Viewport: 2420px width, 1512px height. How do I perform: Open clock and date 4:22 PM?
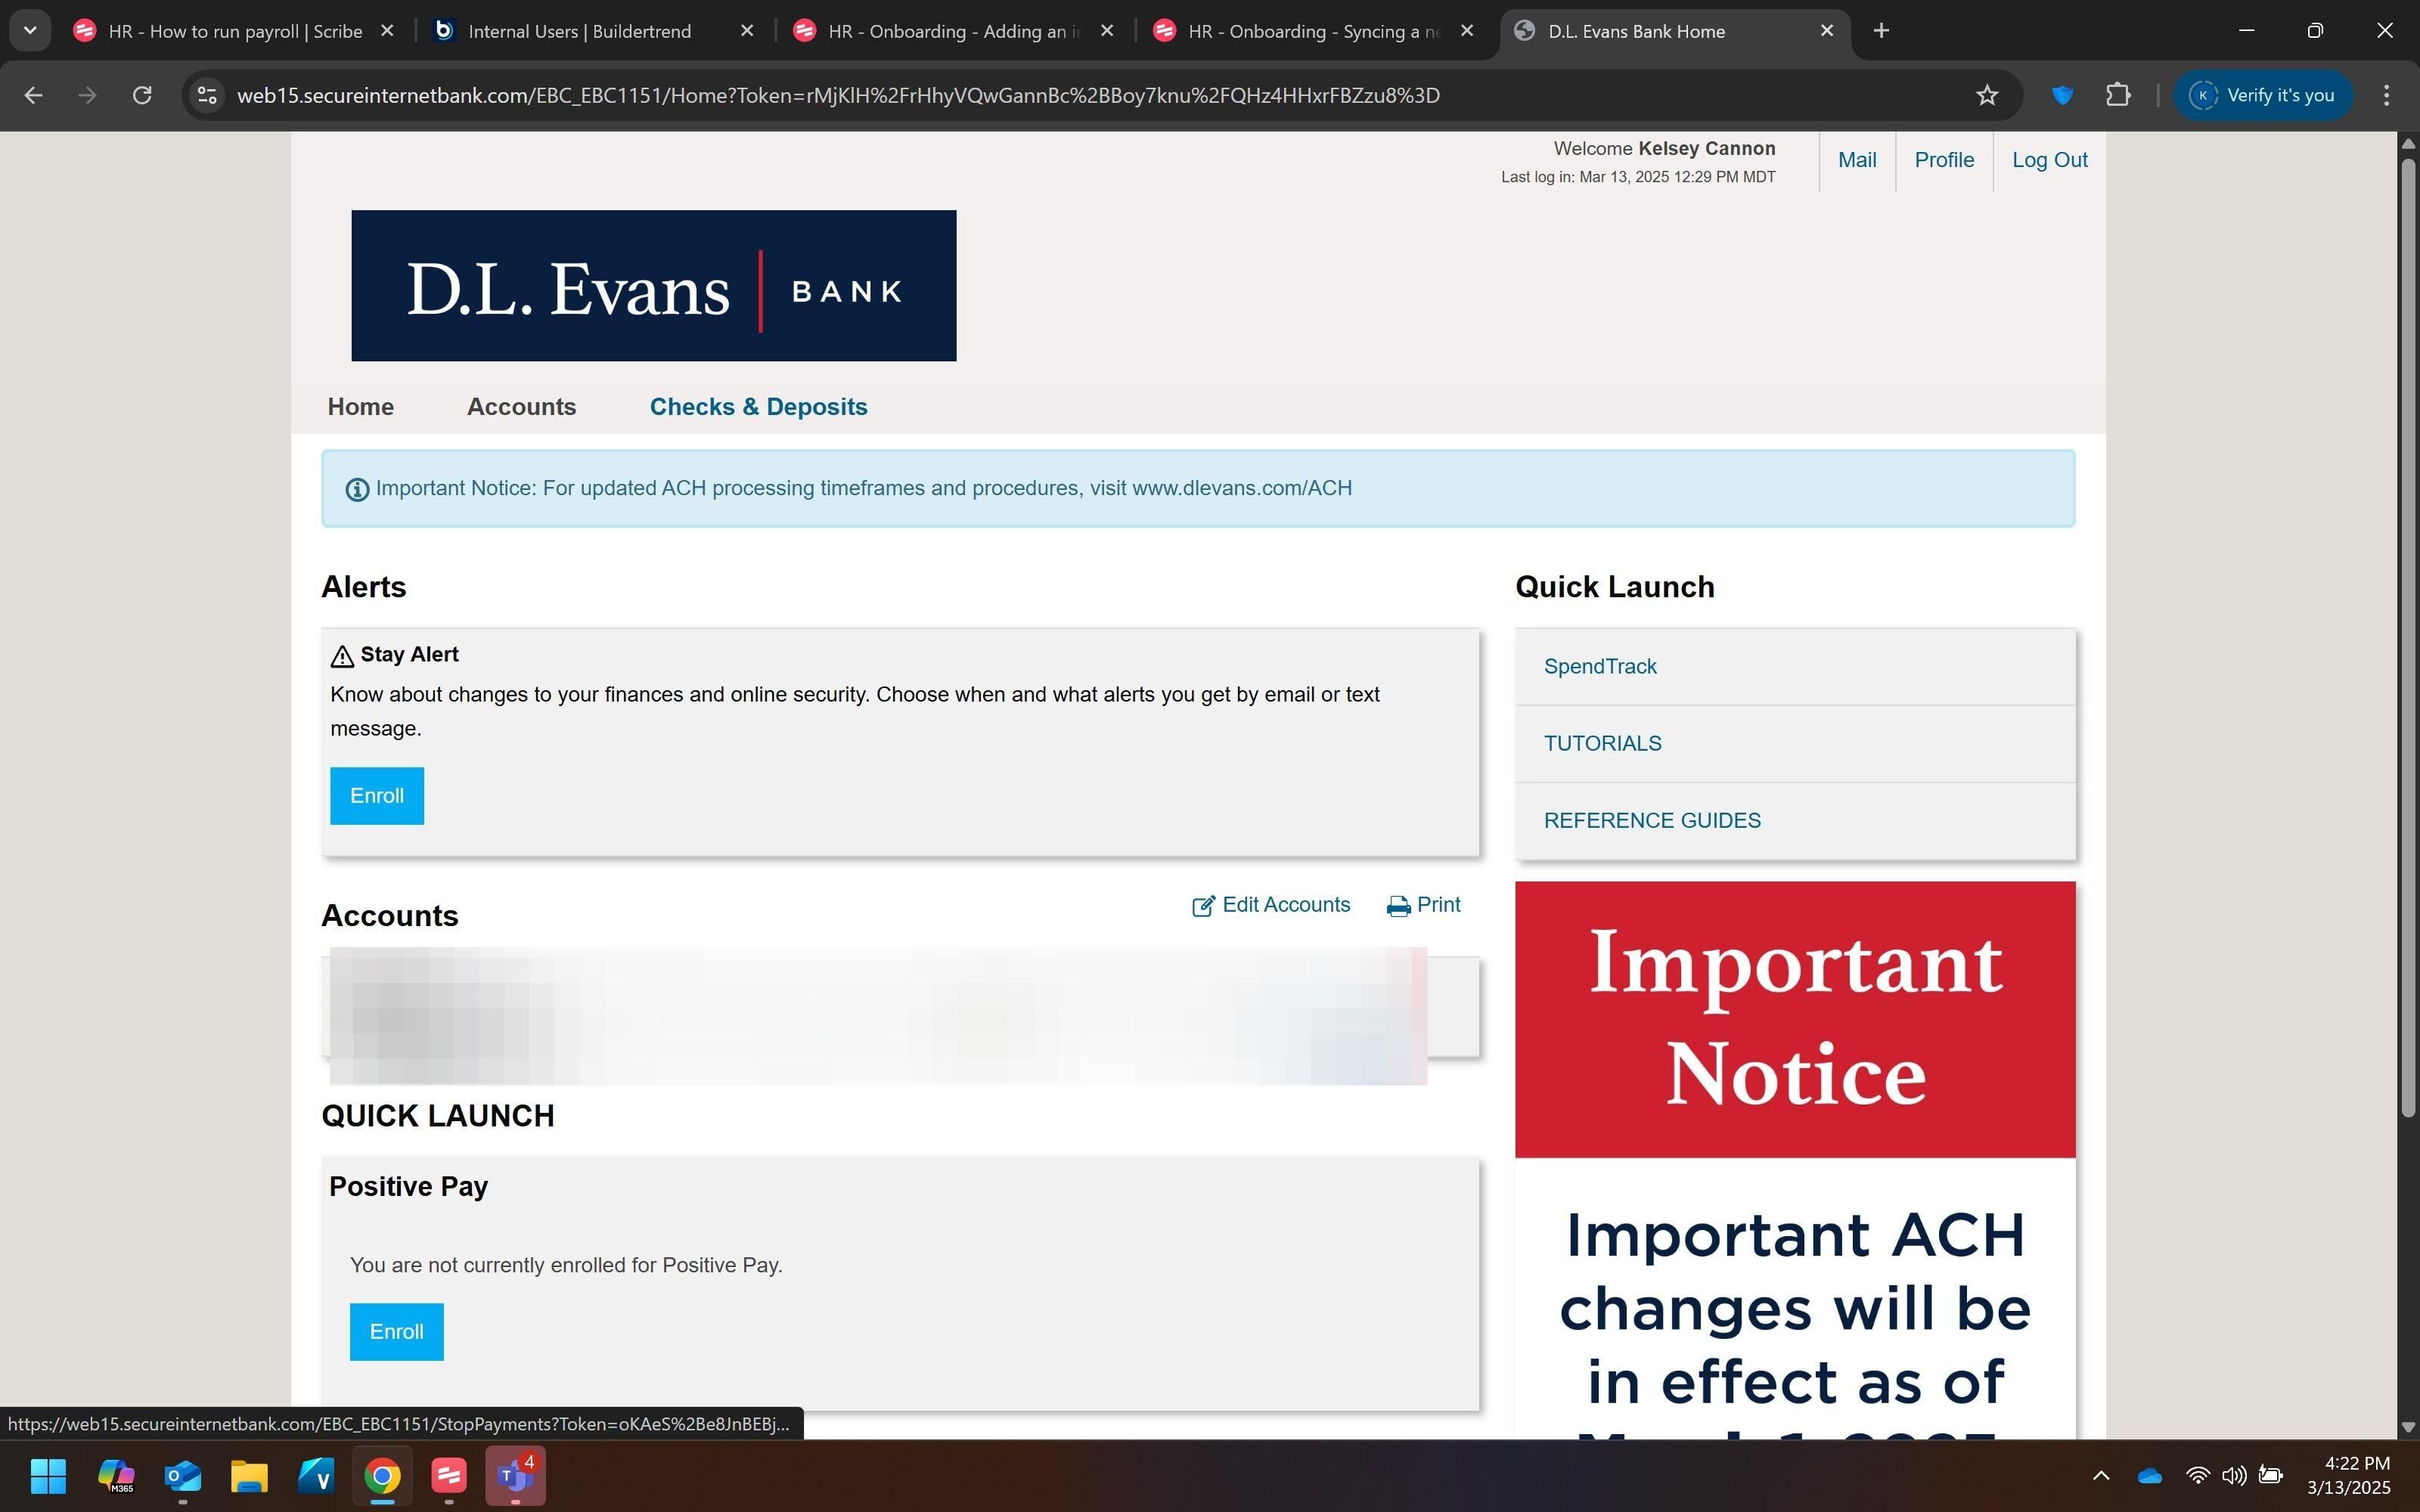pos(2348,1475)
